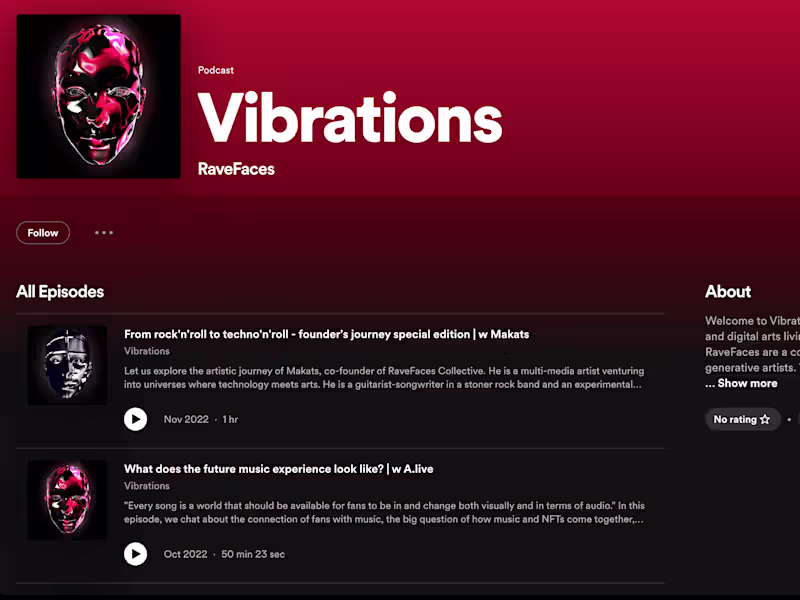
Task: Click the Makats episode's dark mask thumbnail
Action: click(x=67, y=365)
